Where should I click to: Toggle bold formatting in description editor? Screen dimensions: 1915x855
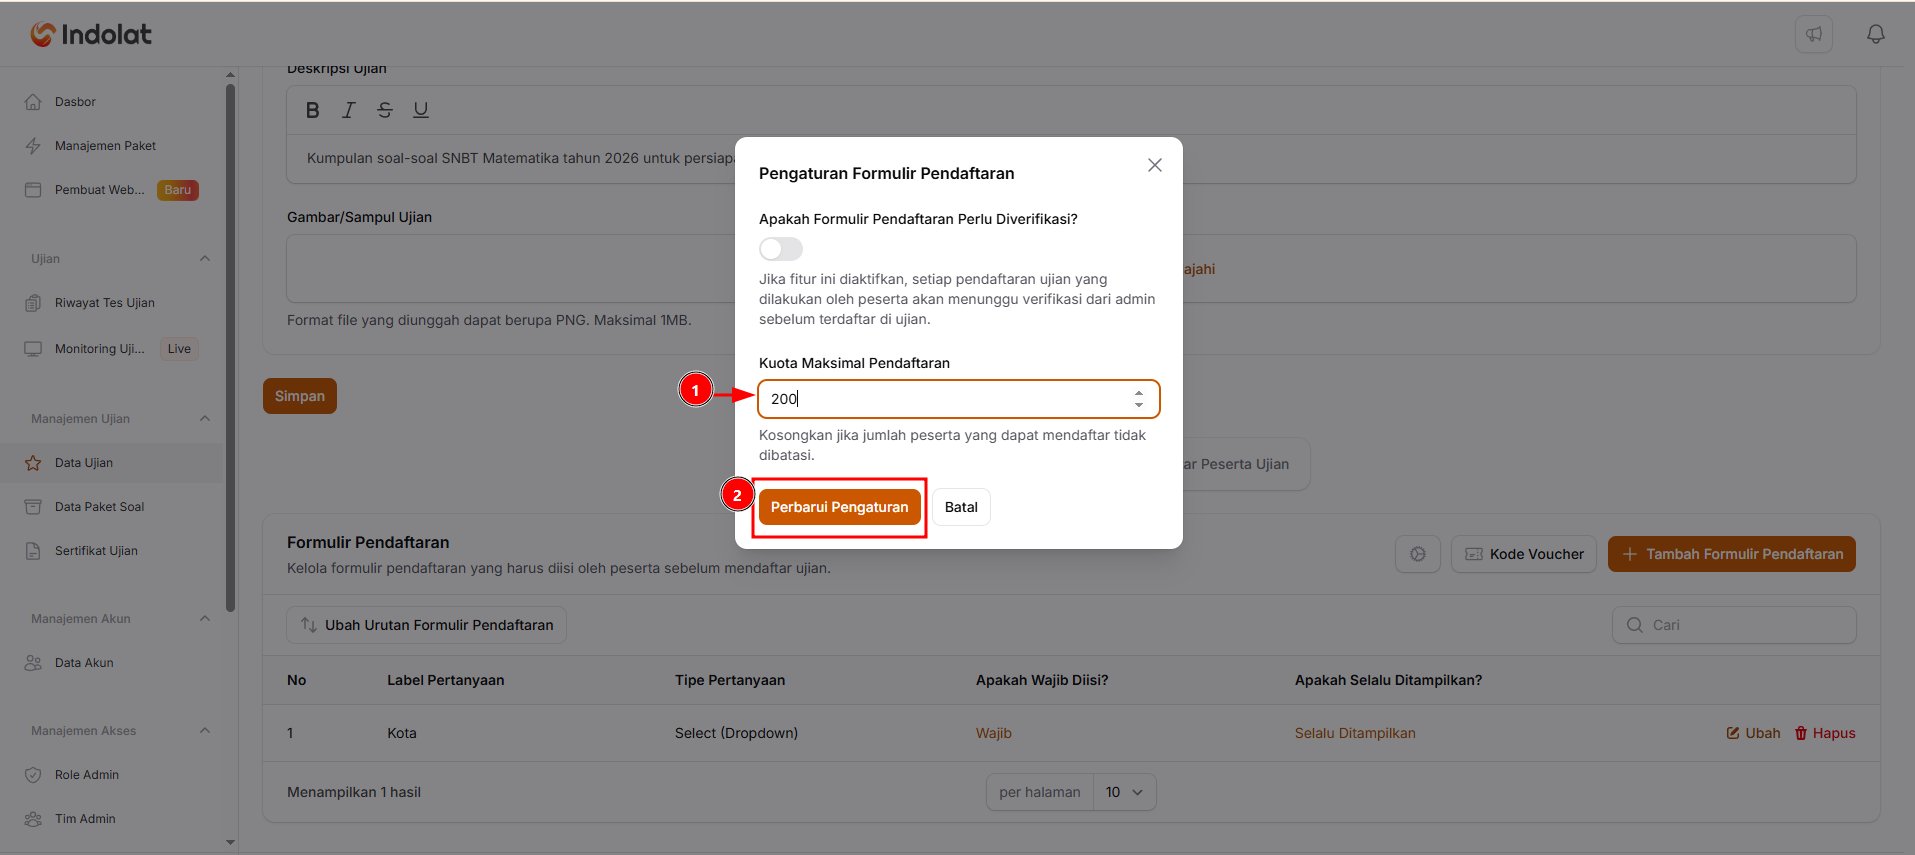[313, 110]
